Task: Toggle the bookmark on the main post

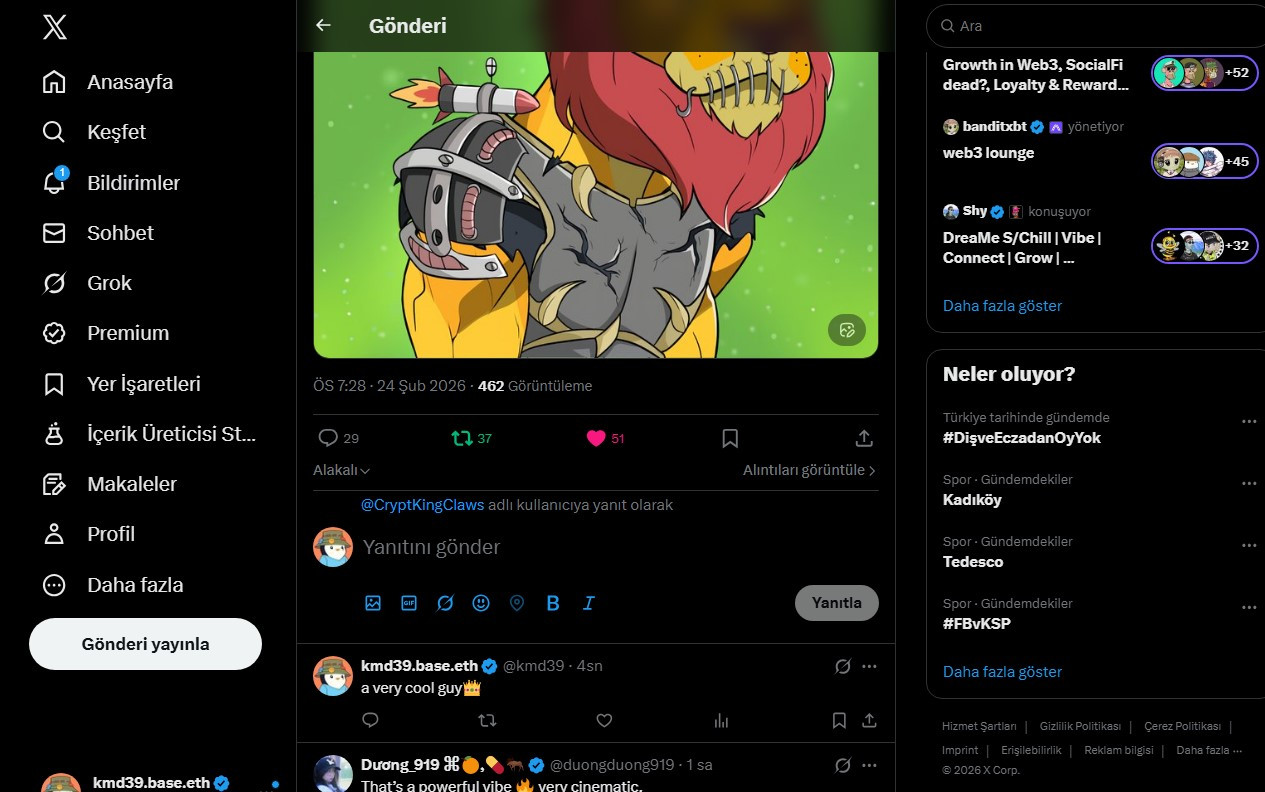Action: (730, 438)
